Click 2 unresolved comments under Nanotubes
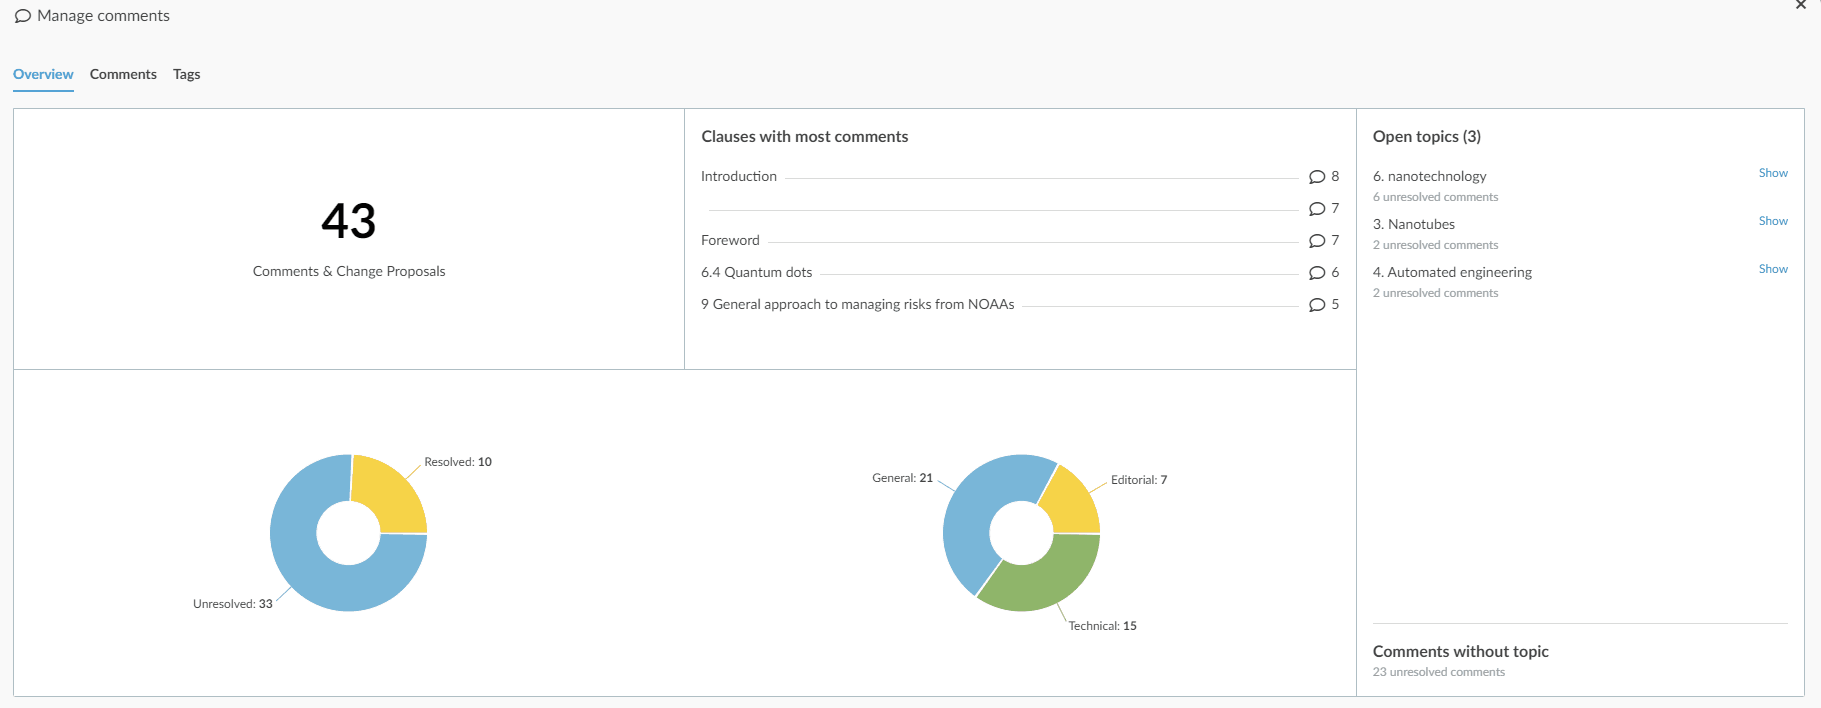1821x708 pixels. pos(1436,245)
